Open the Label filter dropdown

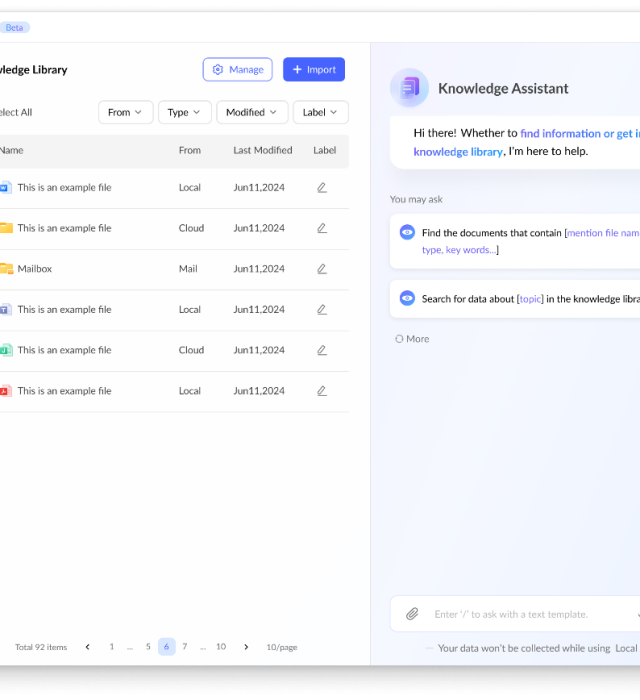(x=320, y=112)
